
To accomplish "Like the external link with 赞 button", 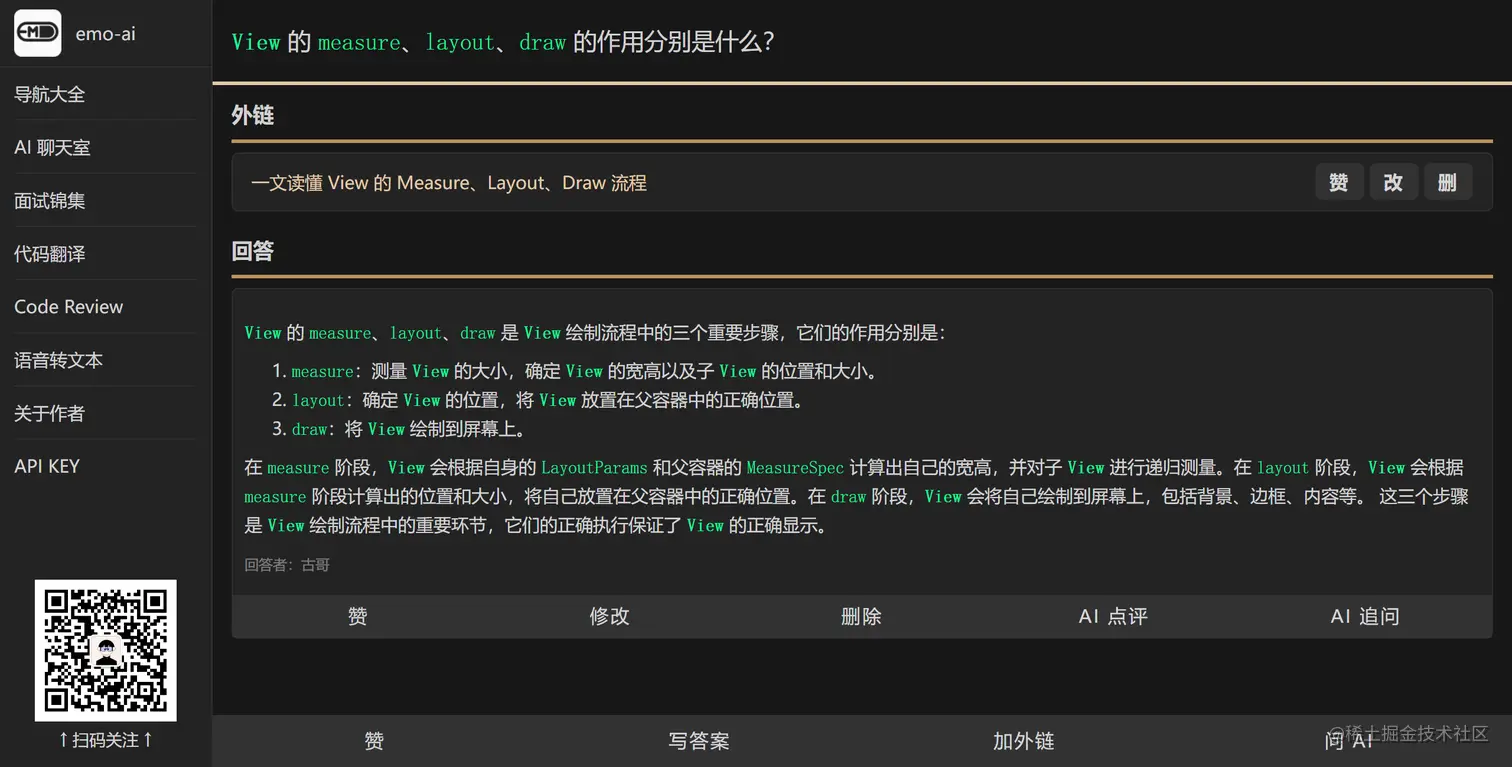I will click(x=1339, y=182).
